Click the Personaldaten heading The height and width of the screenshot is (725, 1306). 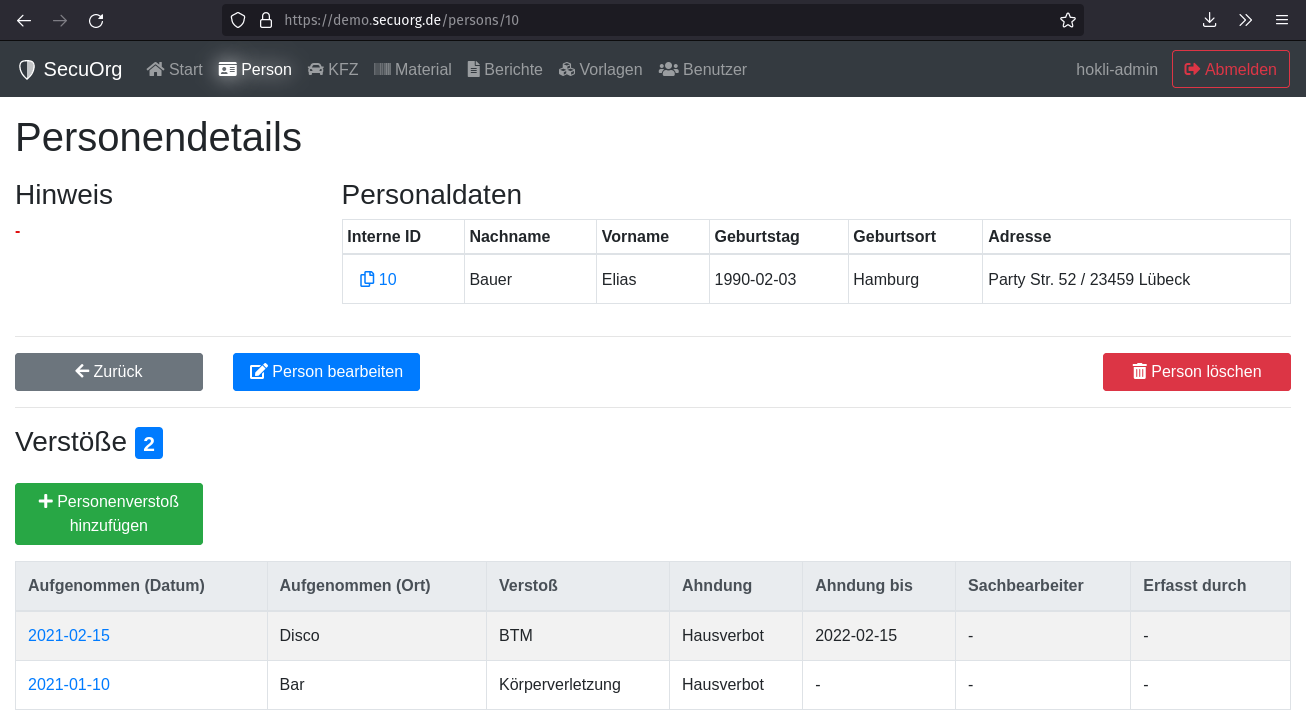point(432,195)
